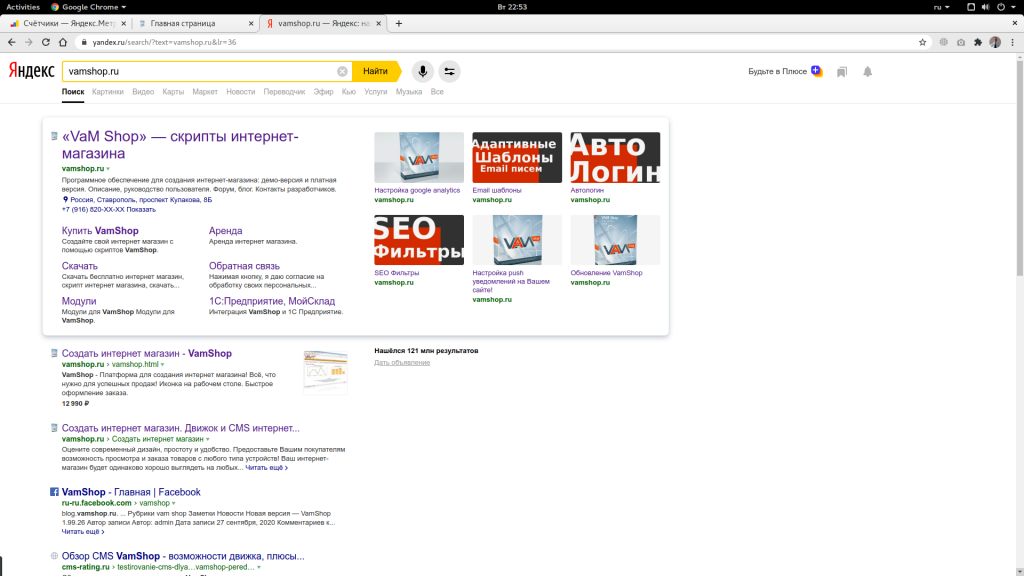Expand Читать ещё under Facebook result

(x=83, y=532)
